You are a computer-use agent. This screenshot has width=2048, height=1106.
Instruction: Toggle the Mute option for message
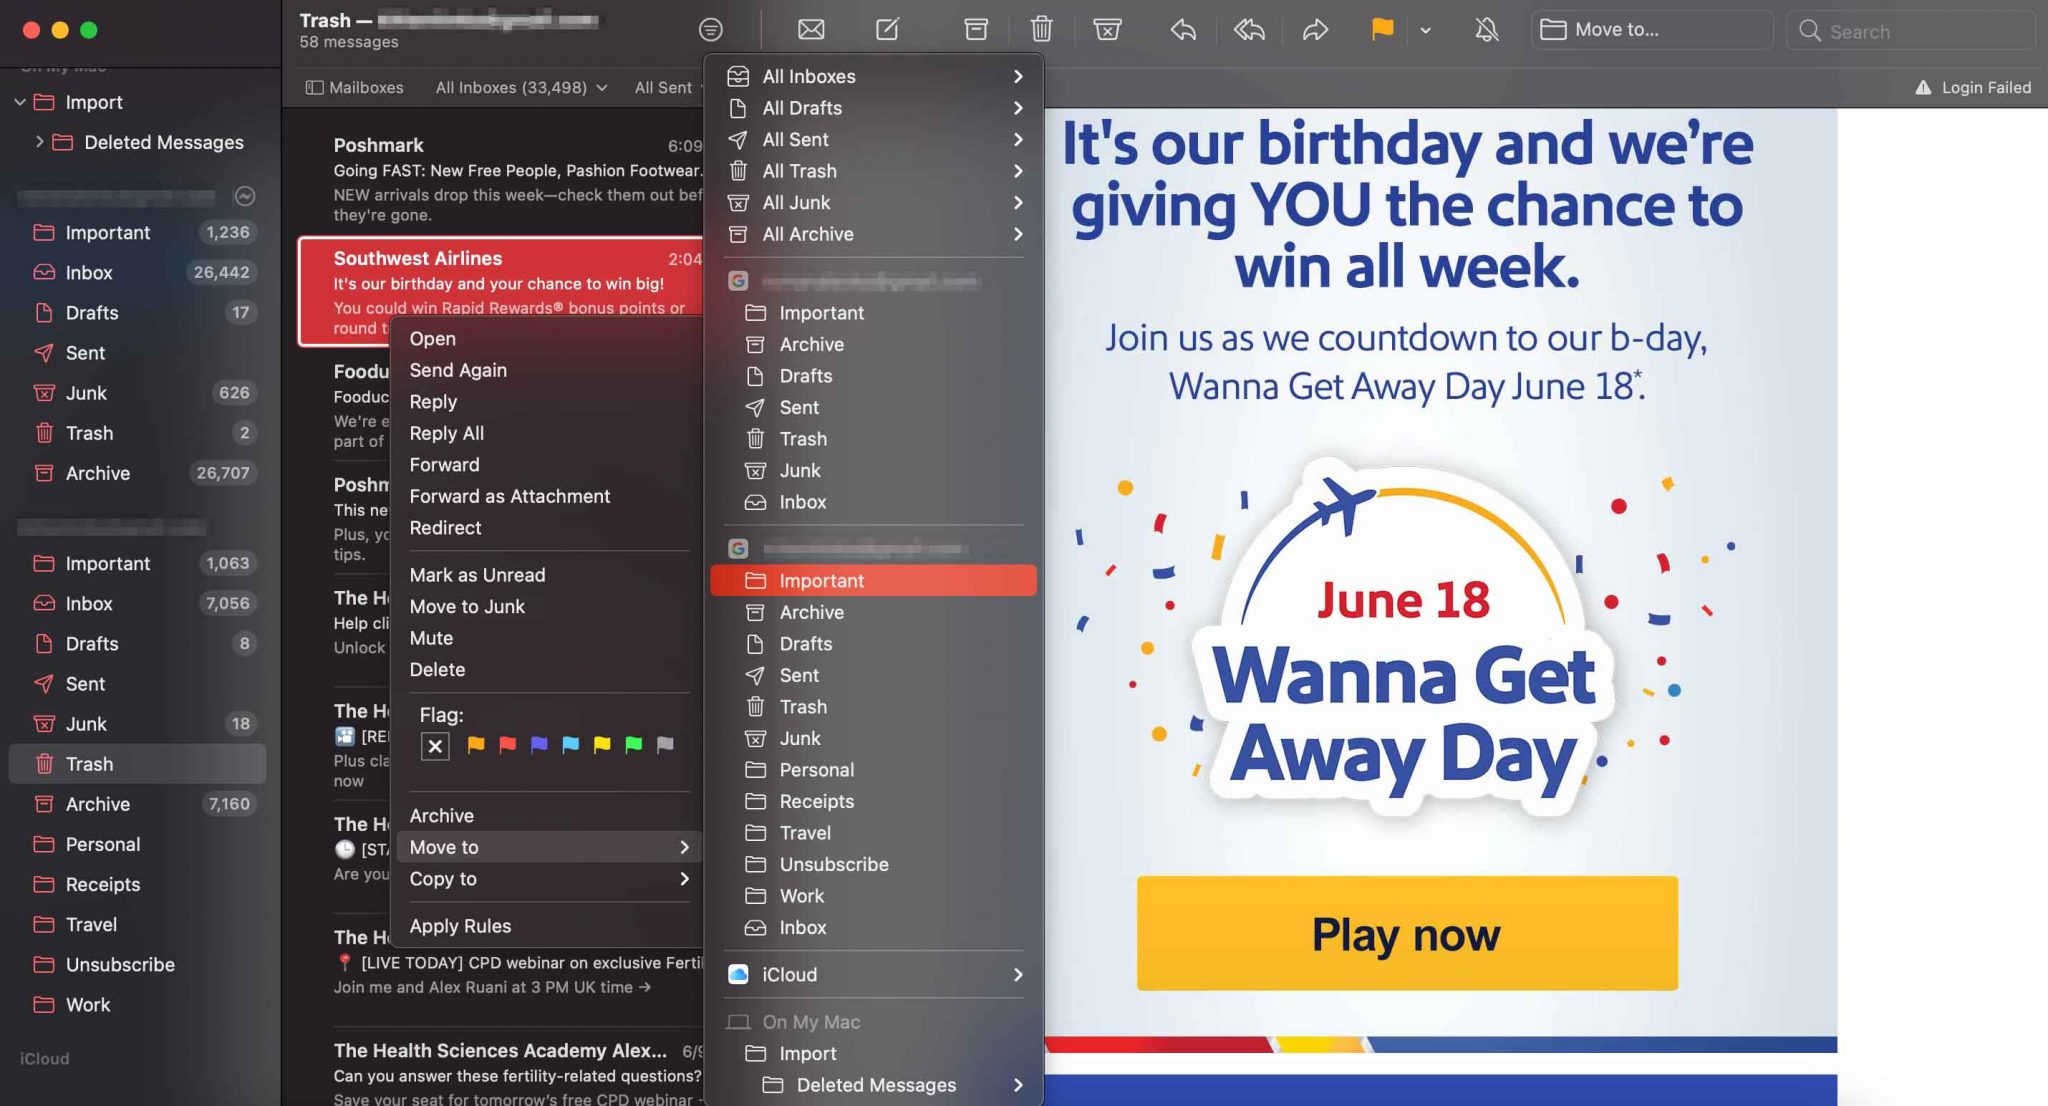[x=430, y=637]
